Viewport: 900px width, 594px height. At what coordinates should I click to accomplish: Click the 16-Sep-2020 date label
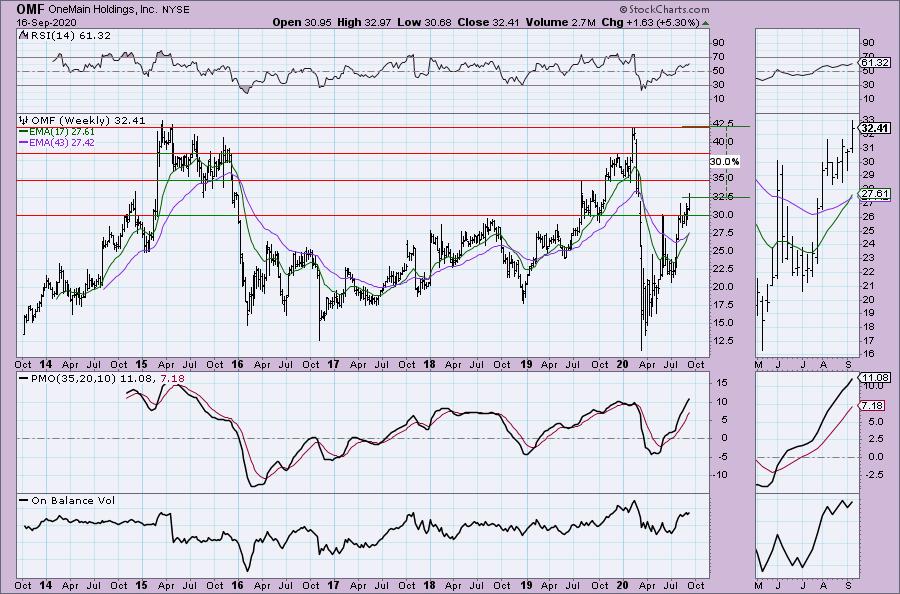(46, 22)
